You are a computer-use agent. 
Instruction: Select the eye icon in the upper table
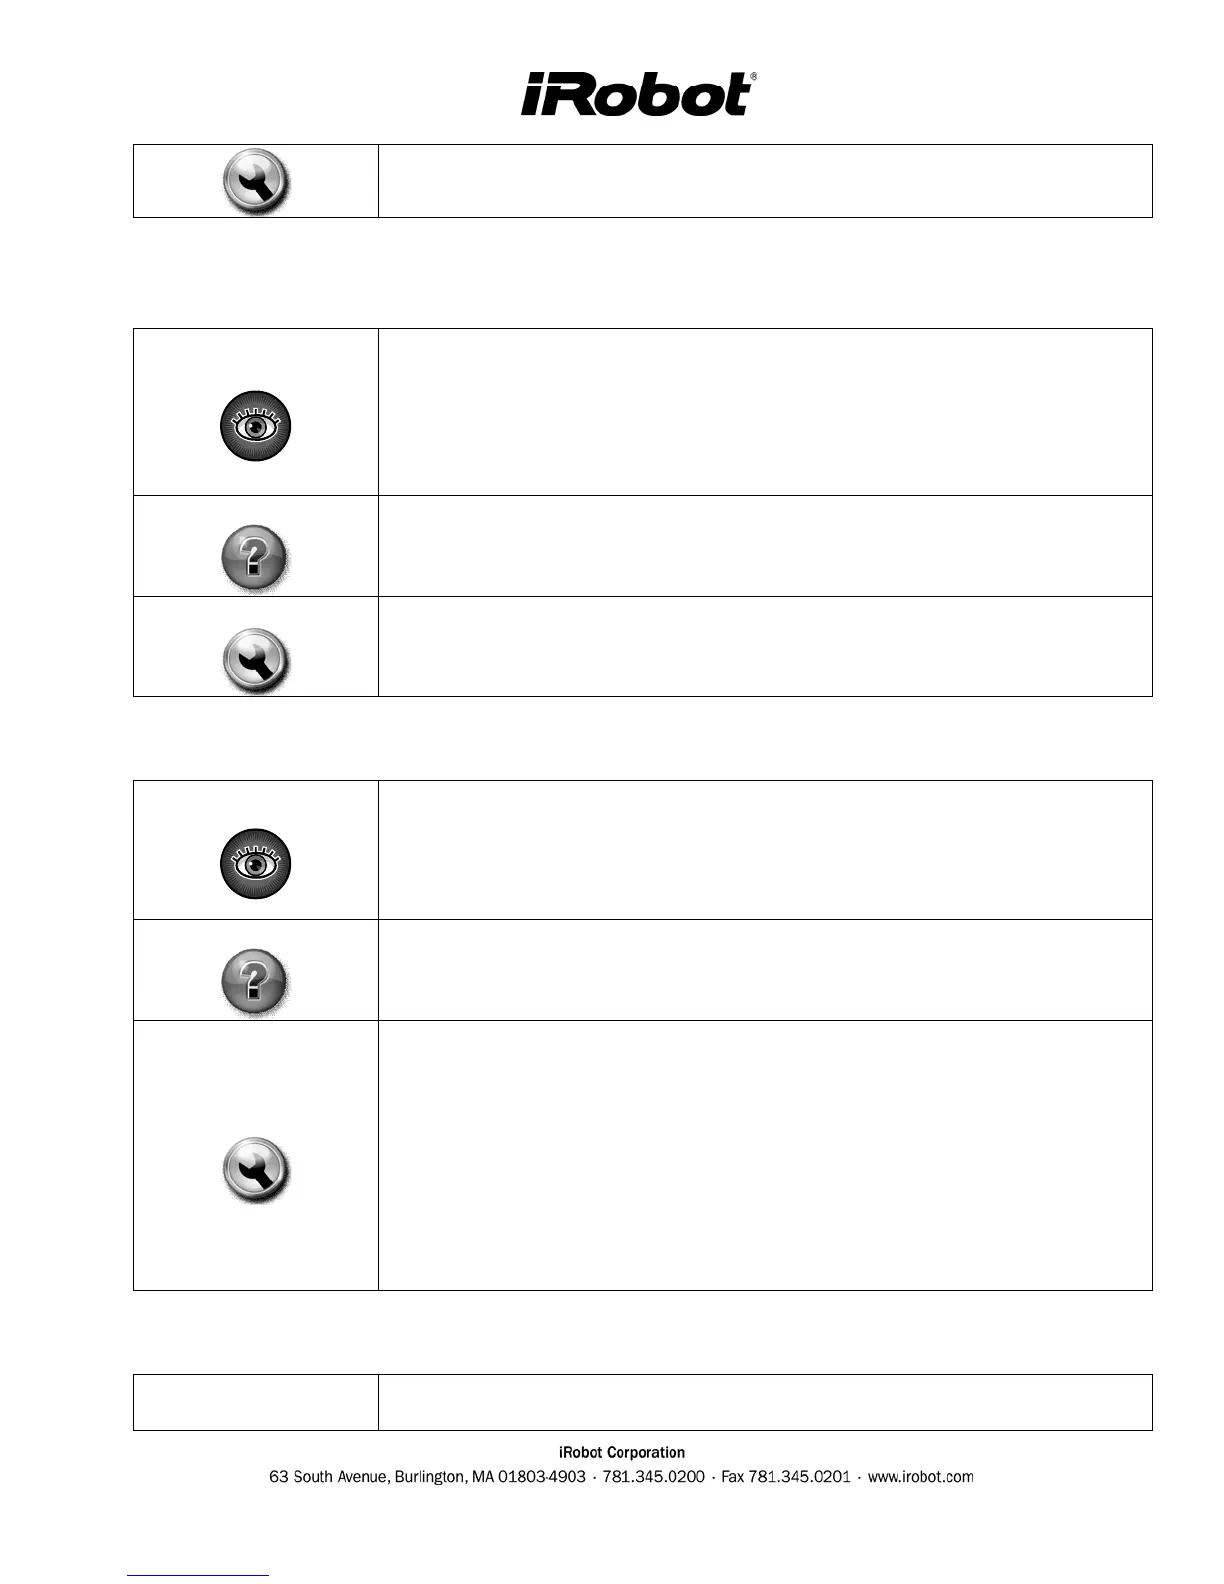tap(255, 426)
